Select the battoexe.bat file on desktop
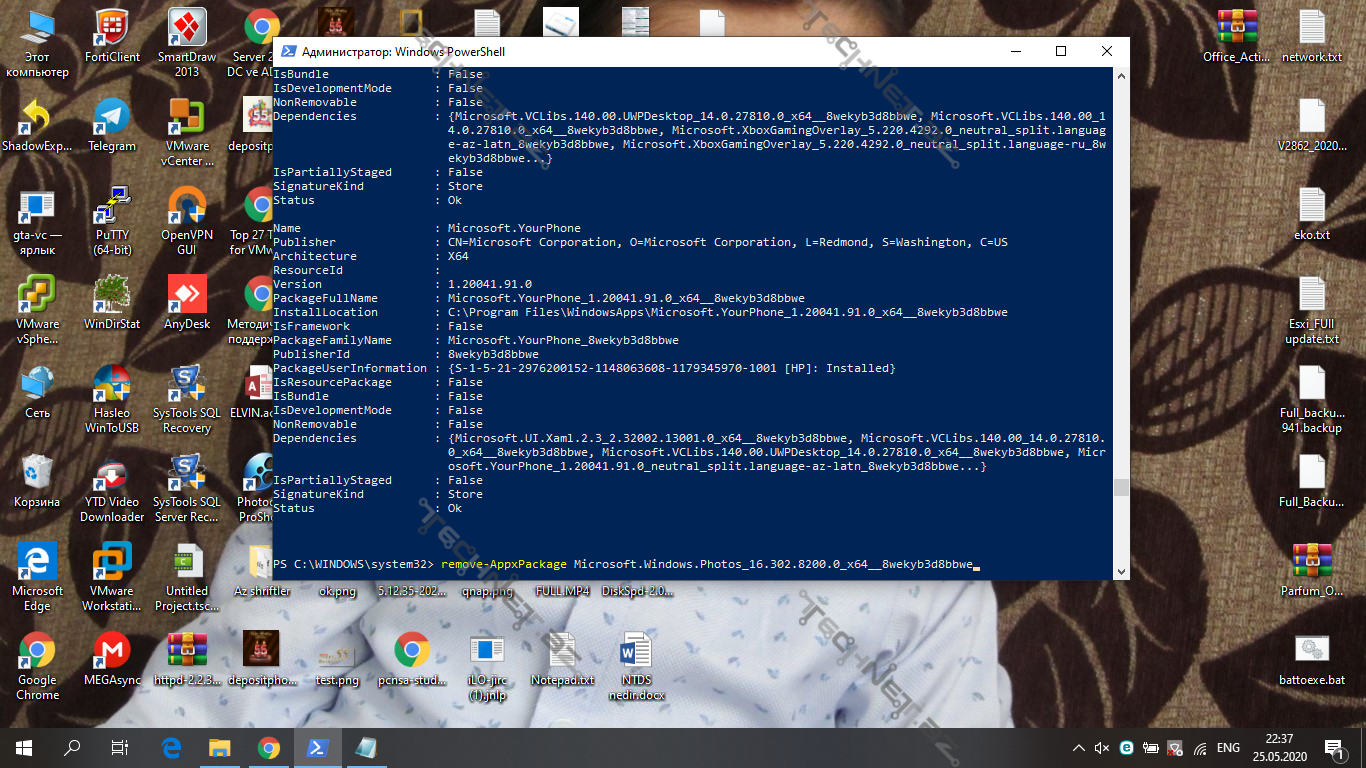The image size is (1366, 768). 1311,651
